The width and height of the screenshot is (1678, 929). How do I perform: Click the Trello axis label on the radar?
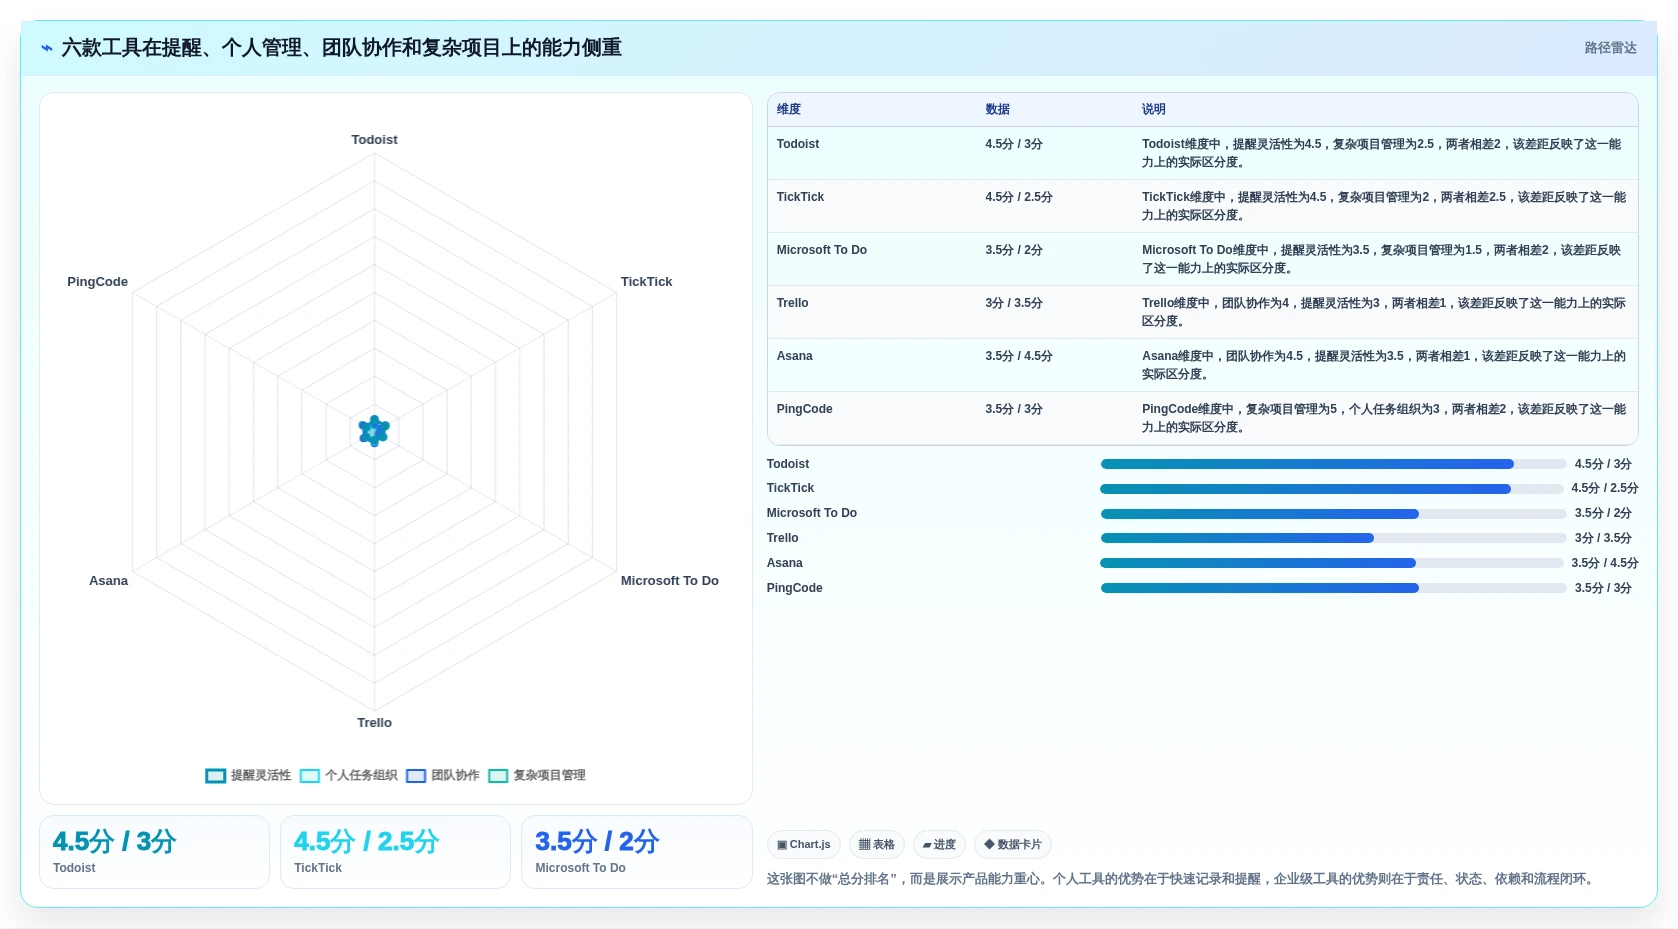[x=374, y=723]
